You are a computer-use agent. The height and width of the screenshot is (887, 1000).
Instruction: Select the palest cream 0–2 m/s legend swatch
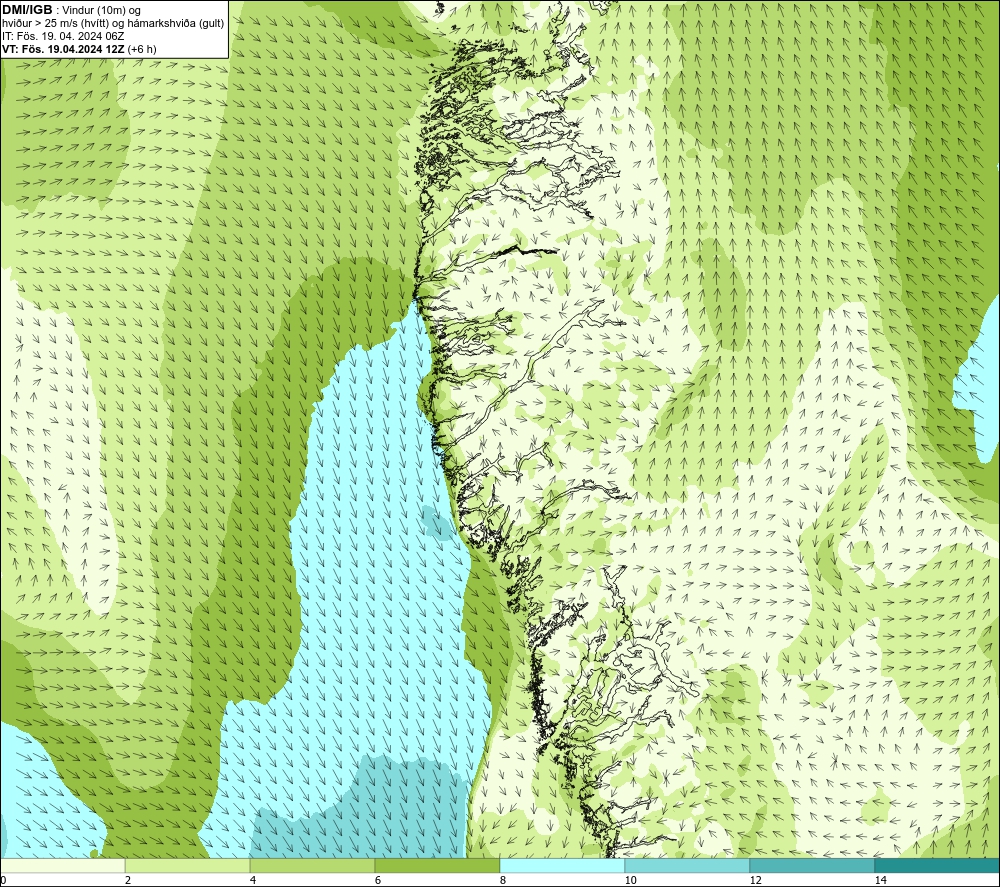click(62, 865)
